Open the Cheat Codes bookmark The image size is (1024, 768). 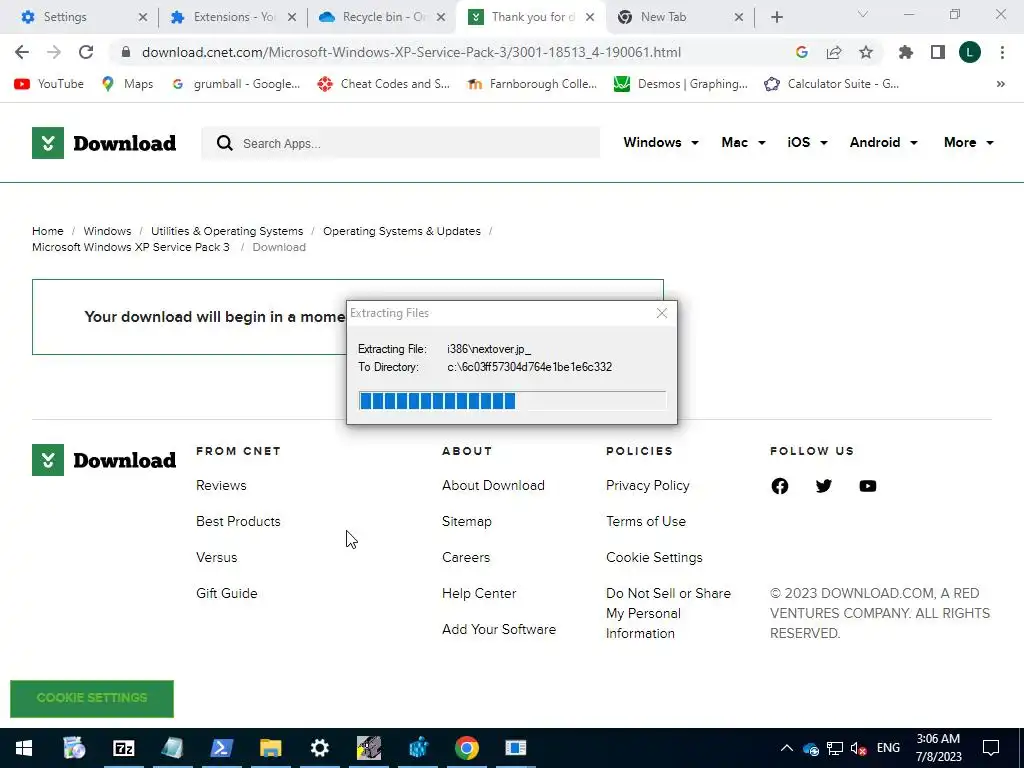pyautogui.click(x=383, y=84)
